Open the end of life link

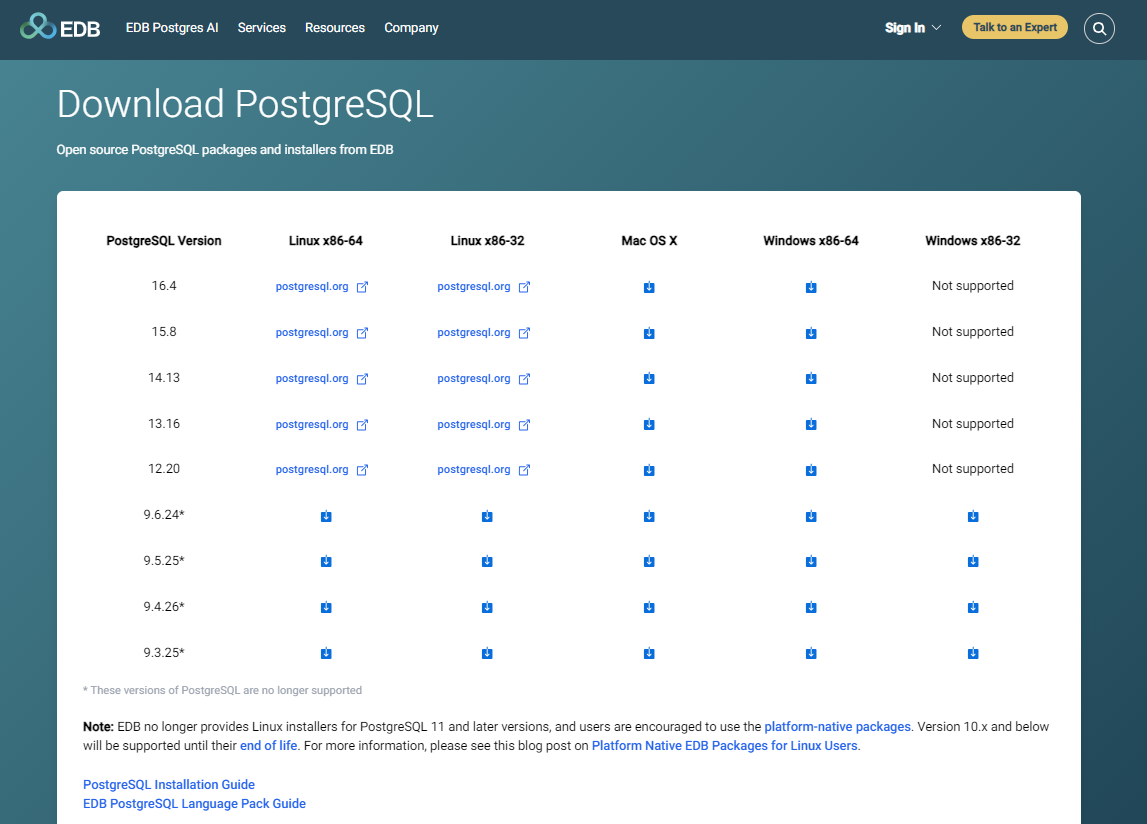tap(268, 746)
